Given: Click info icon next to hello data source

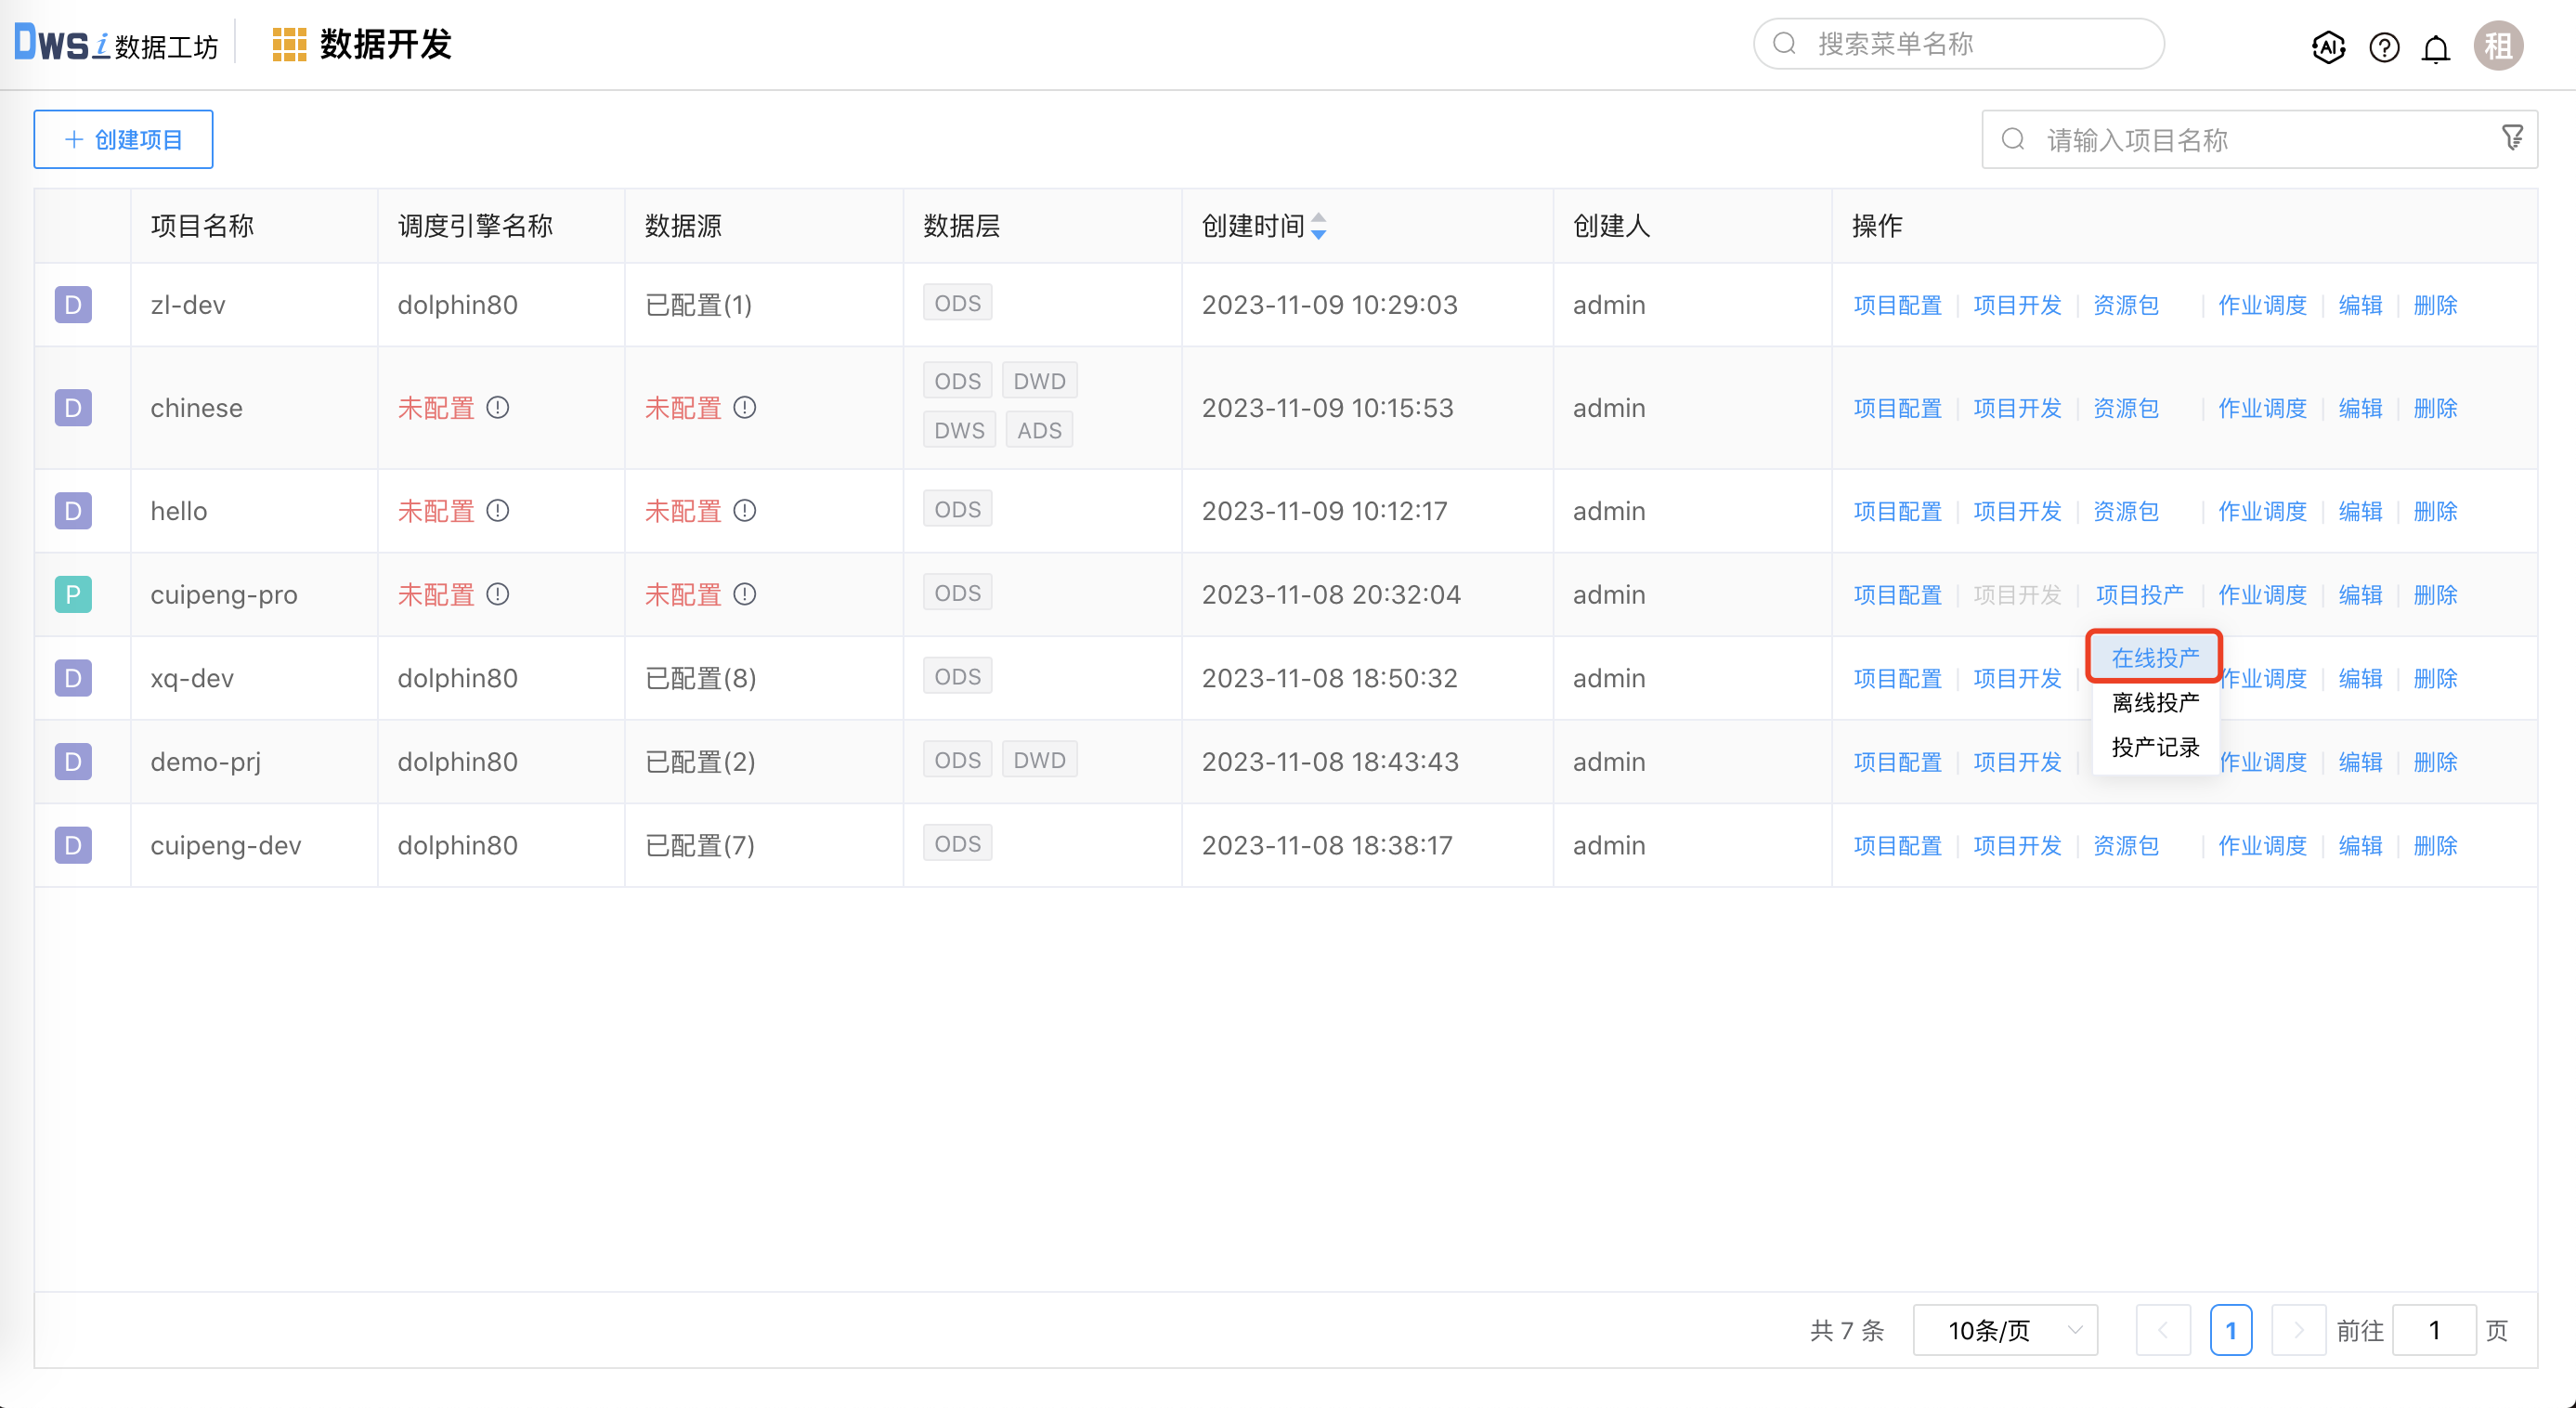Looking at the screenshot, I should click(745, 511).
